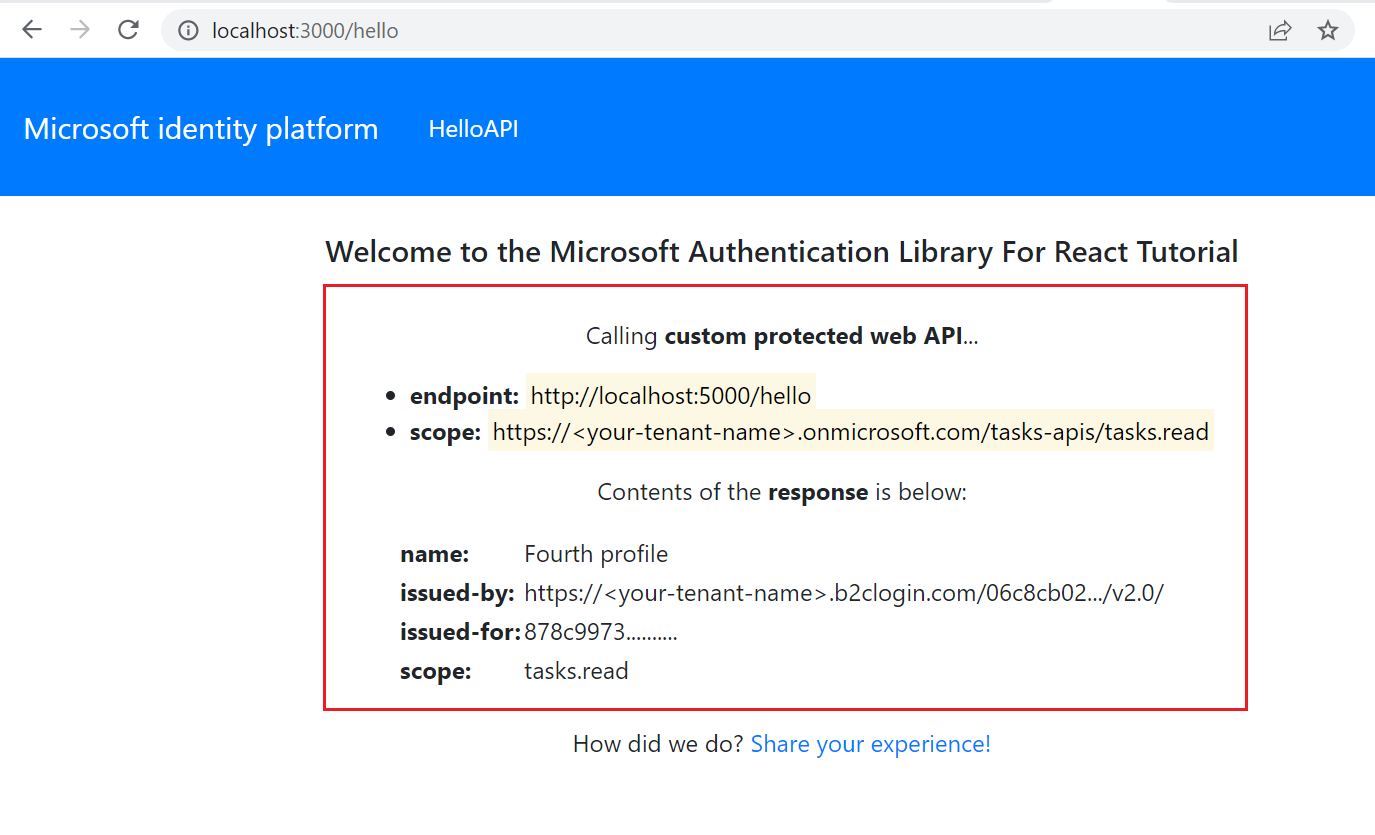Viewport: 1375px width, 835px height.
Task: Reload the page with the refresh icon
Action: pos(128,30)
